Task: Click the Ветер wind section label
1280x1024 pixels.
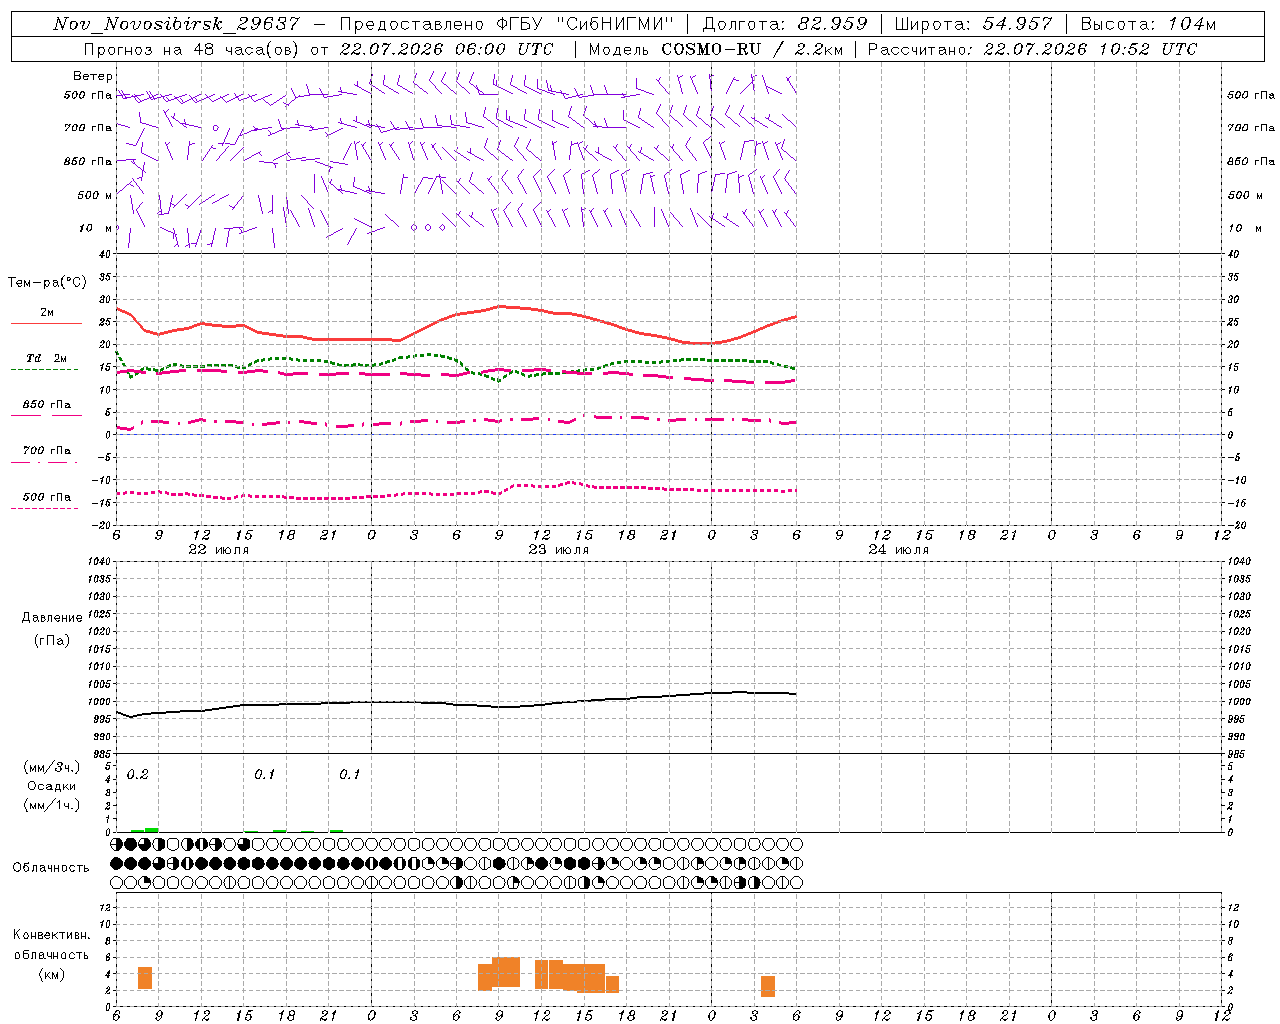Action: pyautogui.click(x=93, y=76)
